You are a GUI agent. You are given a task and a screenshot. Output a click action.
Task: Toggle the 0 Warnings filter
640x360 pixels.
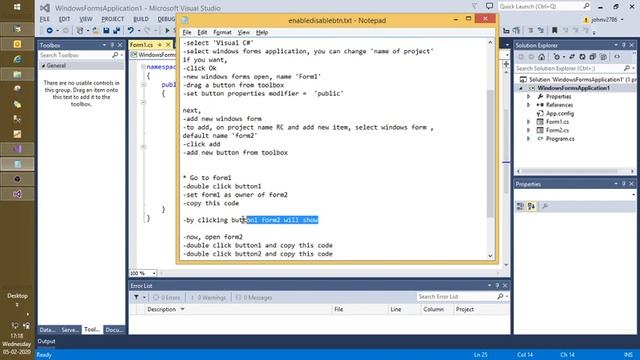[208, 298]
